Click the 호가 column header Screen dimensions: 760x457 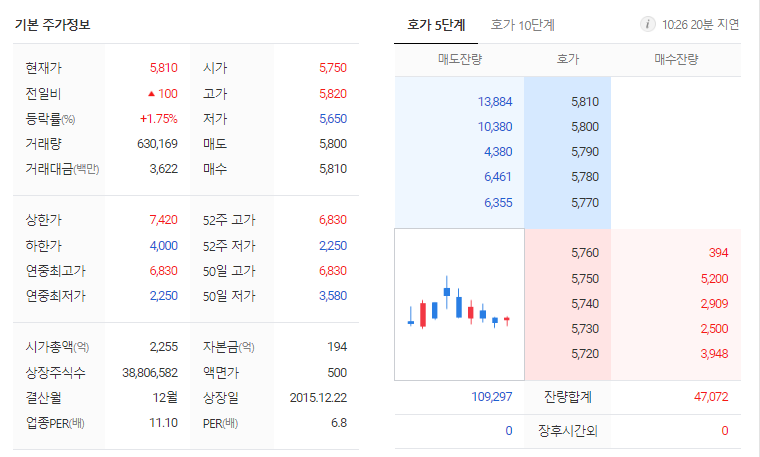[568, 59]
